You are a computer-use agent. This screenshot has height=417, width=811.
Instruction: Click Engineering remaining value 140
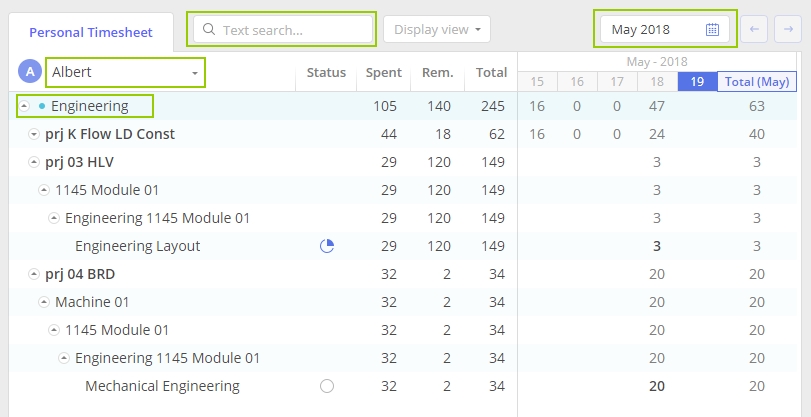click(x=439, y=107)
